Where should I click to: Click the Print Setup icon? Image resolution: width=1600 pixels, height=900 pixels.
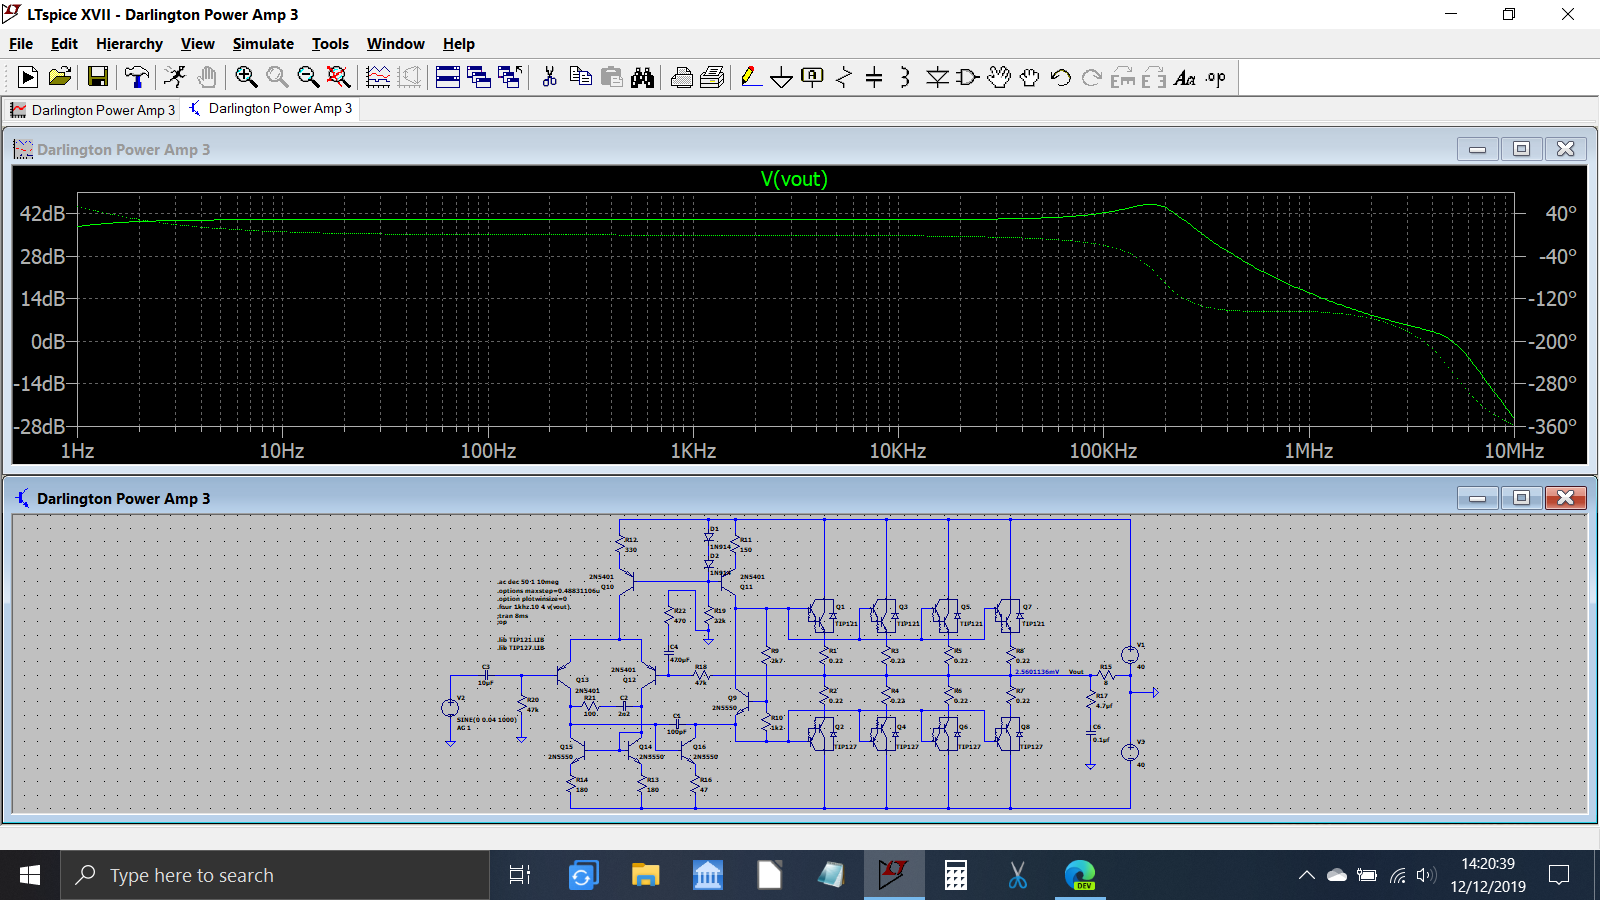point(713,77)
